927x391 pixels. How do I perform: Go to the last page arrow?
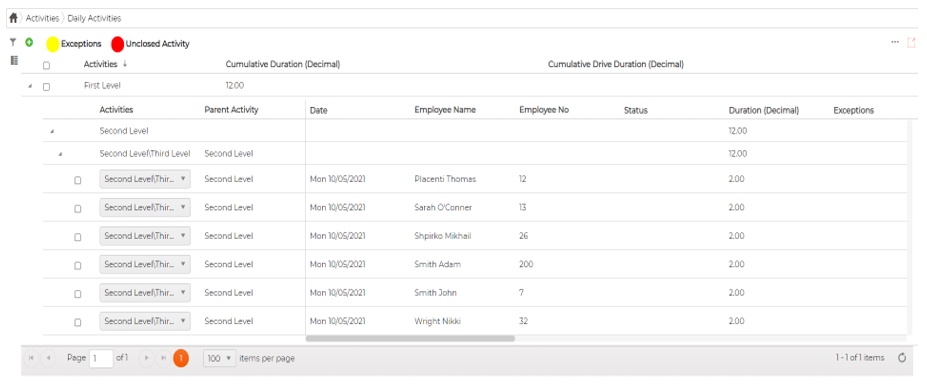click(163, 358)
